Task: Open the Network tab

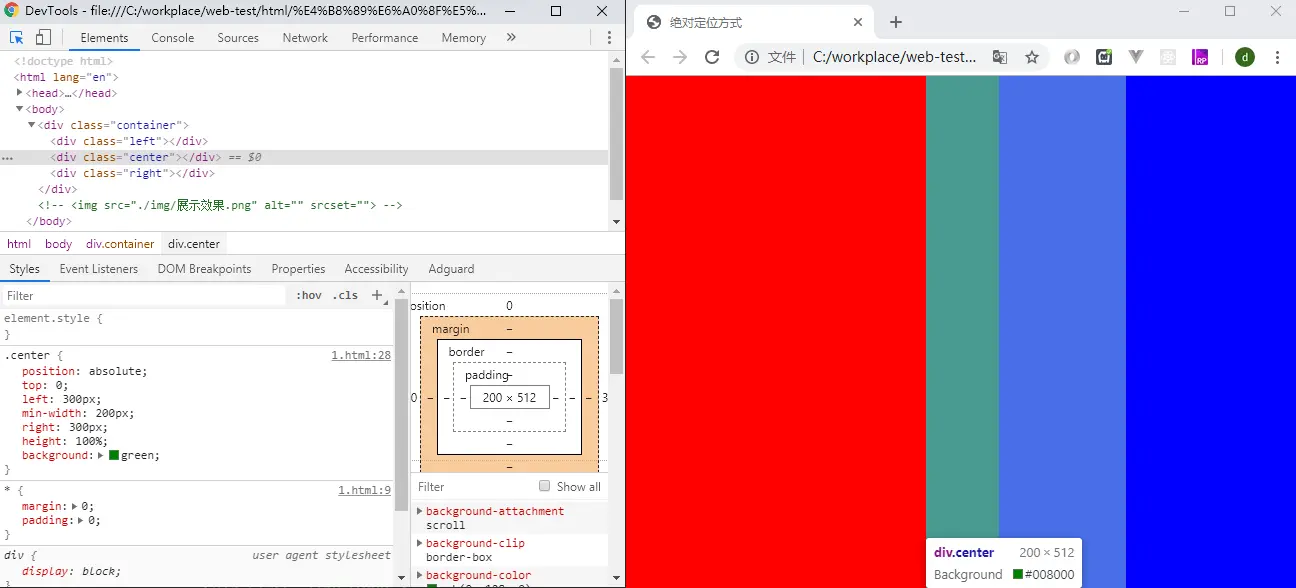Action: pos(305,37)
